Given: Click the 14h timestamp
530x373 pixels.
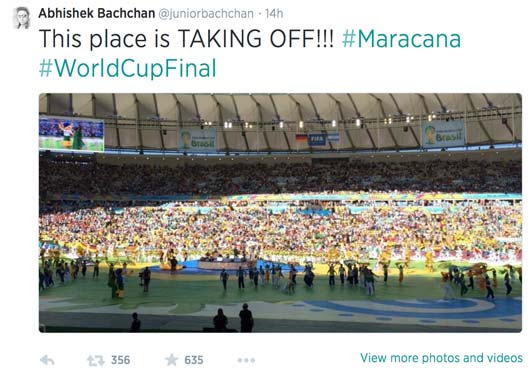Looking at the screenshot, I should click(x=274, y=14).
